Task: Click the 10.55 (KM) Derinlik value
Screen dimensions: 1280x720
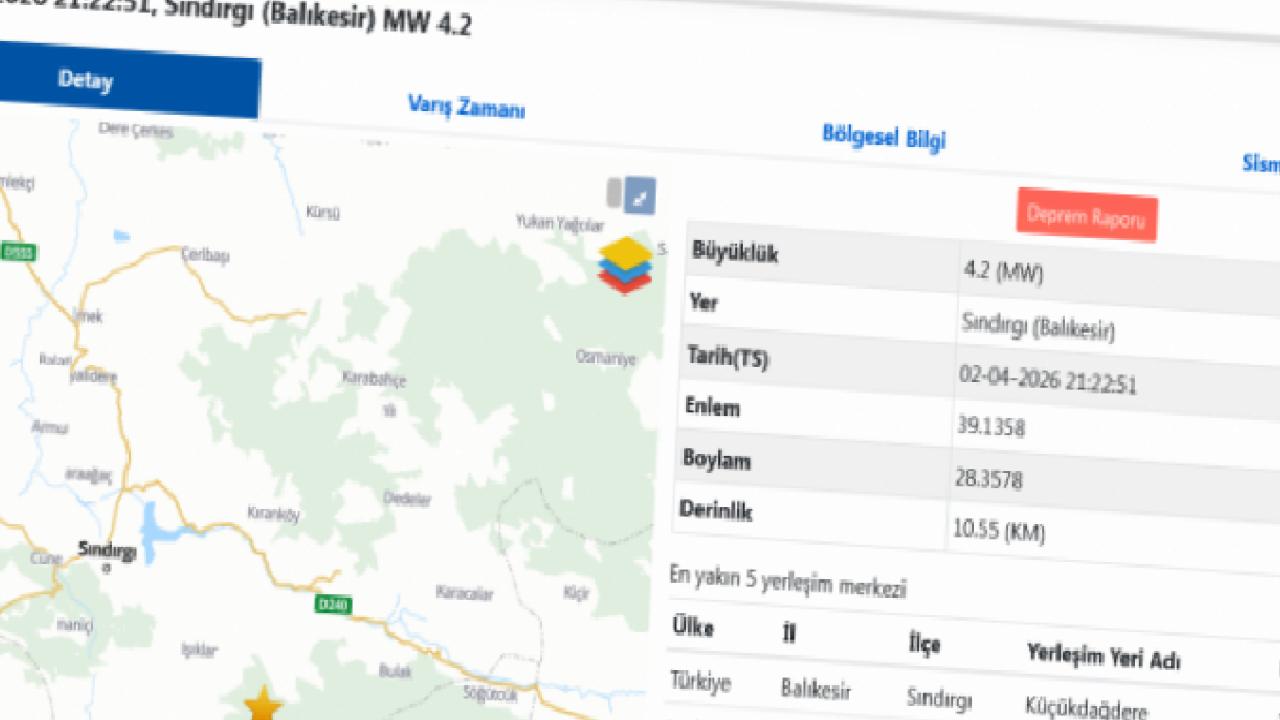Action: pos(998,531)
